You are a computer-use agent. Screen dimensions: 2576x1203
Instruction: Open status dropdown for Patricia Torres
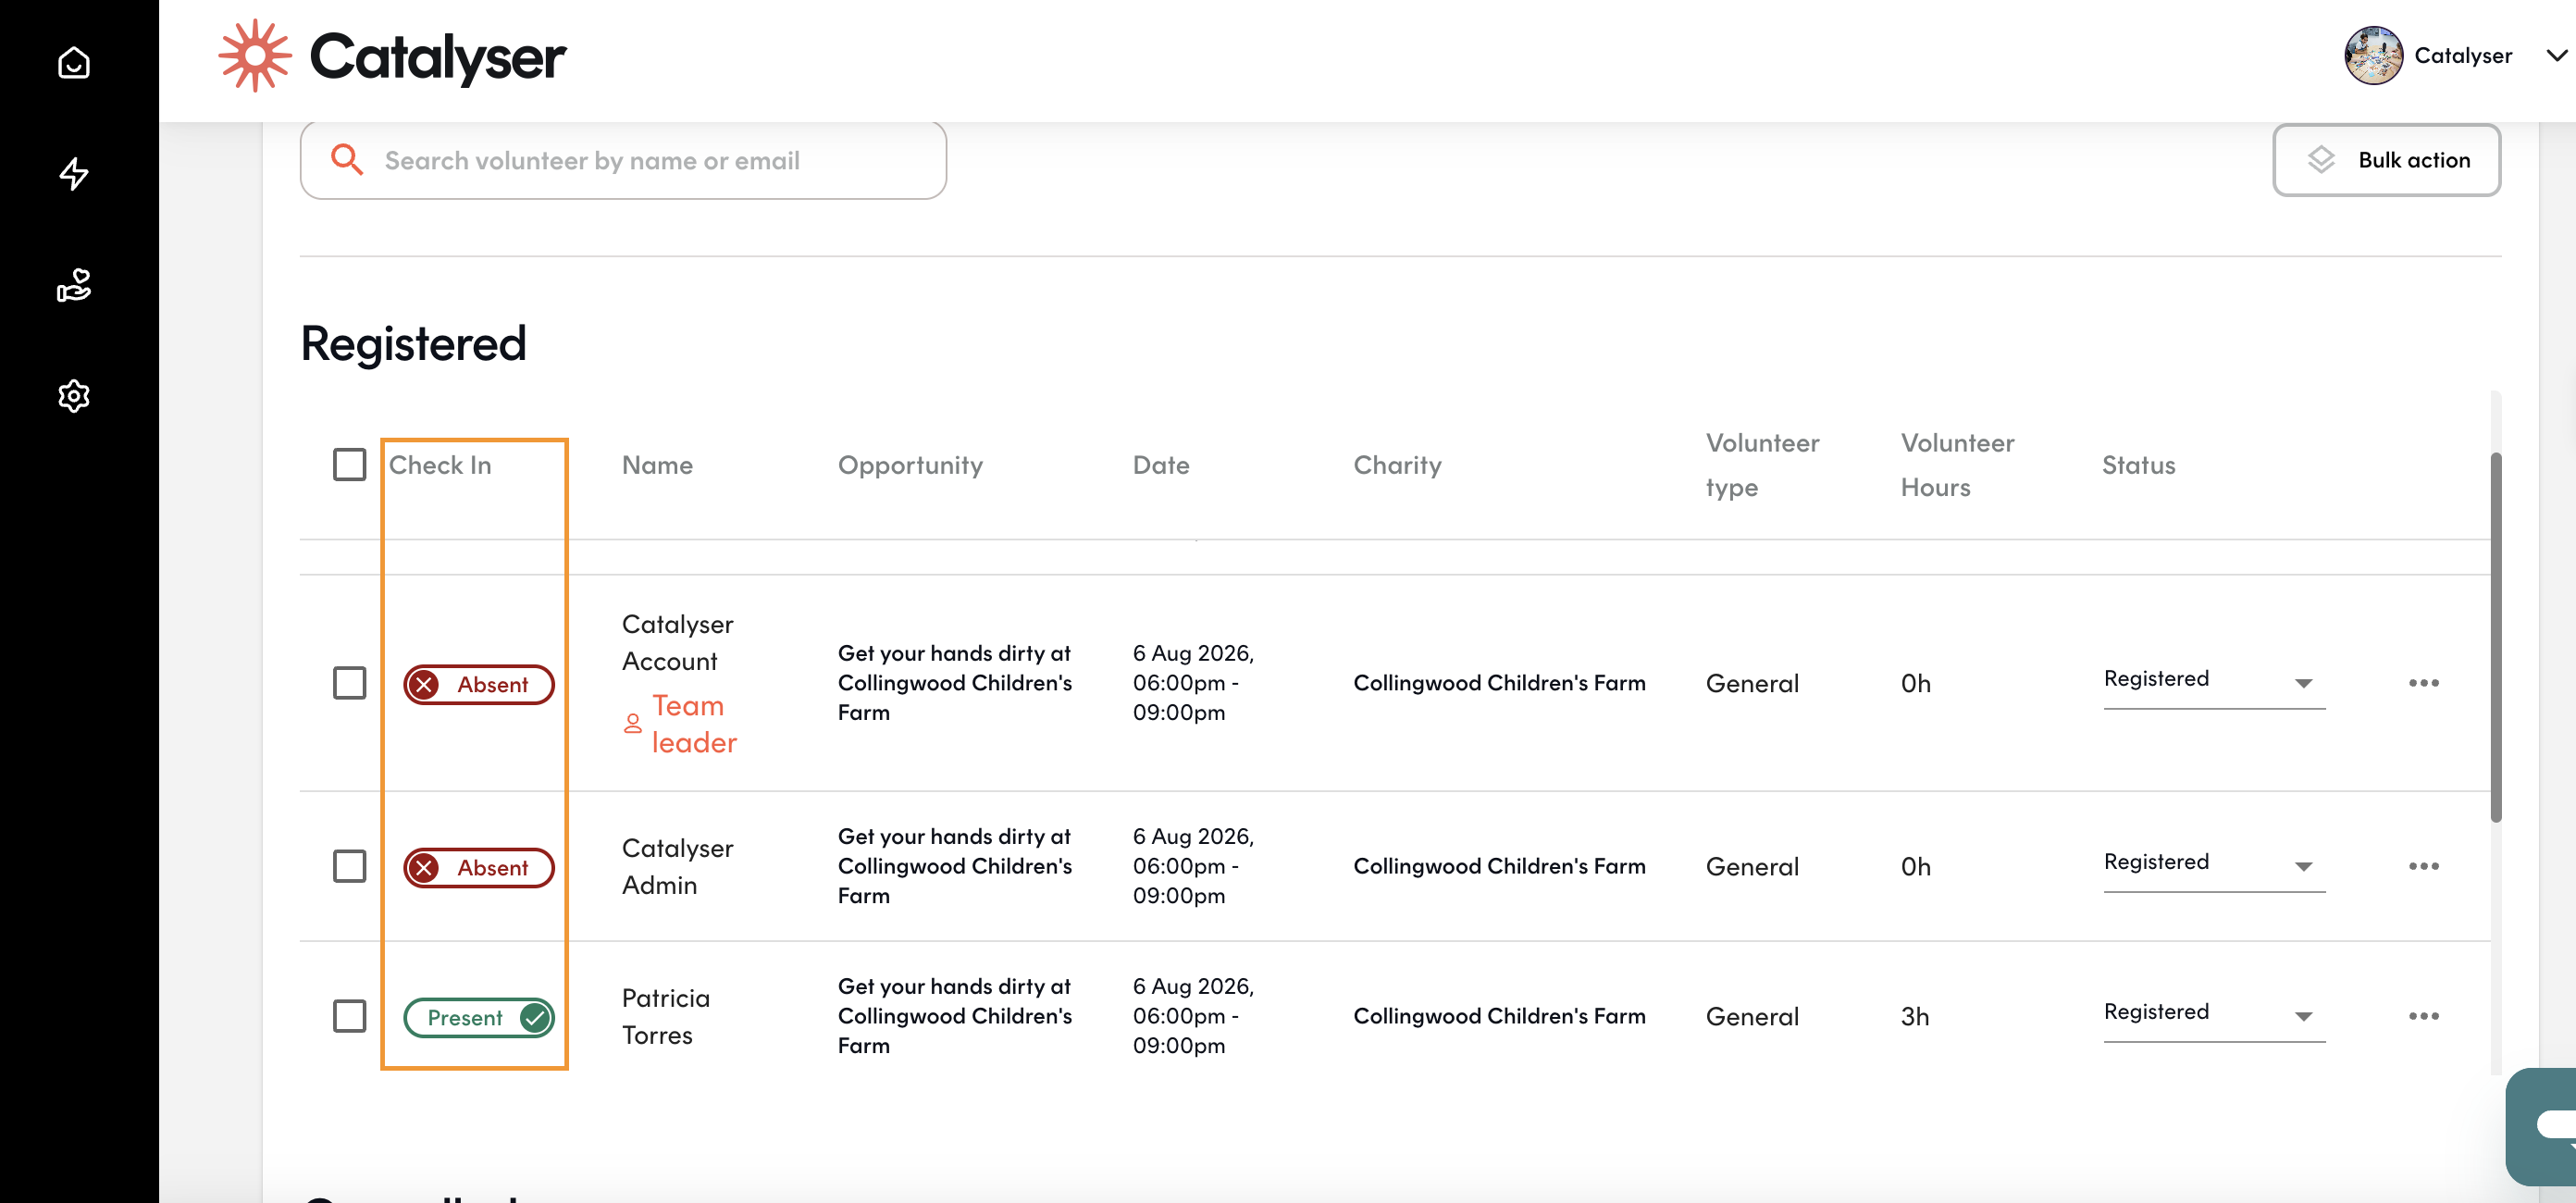(2214, 1014)
